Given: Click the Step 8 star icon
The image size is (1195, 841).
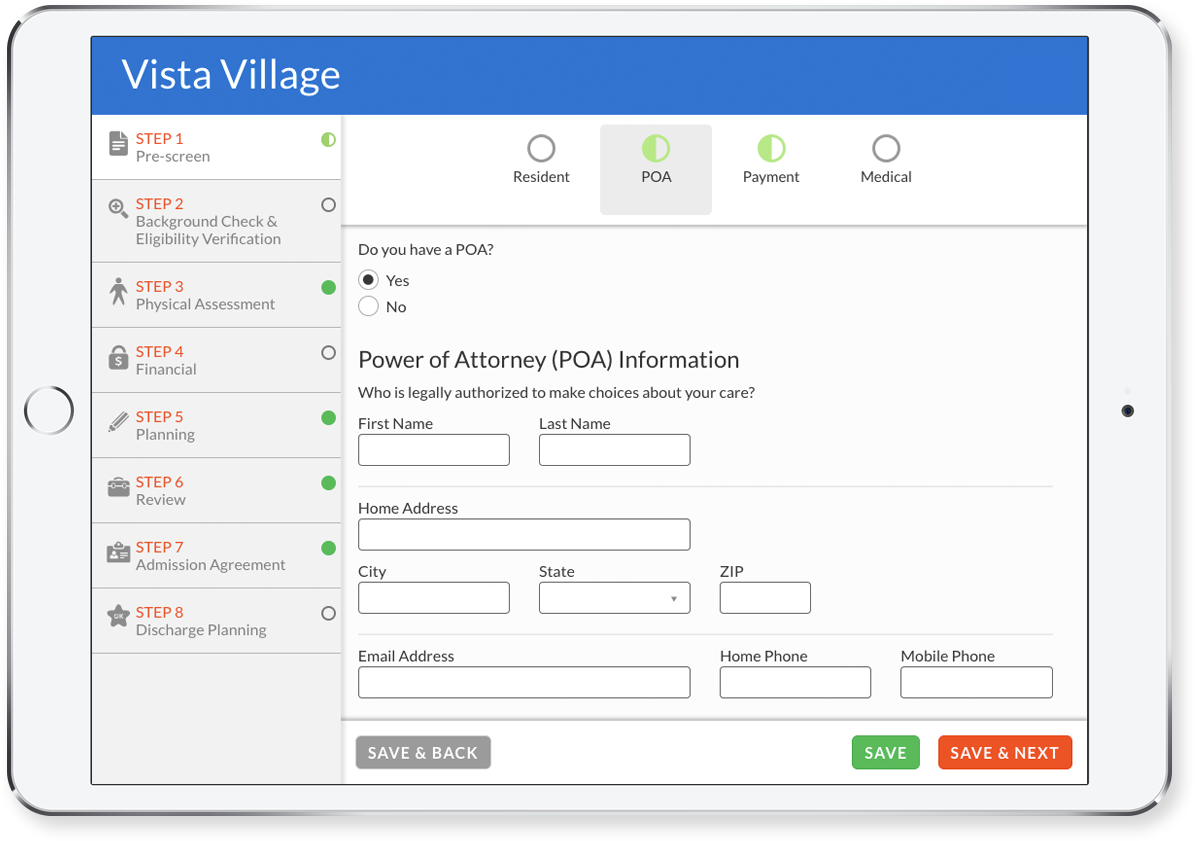Looking at the screenshot, I should point(118,616).
